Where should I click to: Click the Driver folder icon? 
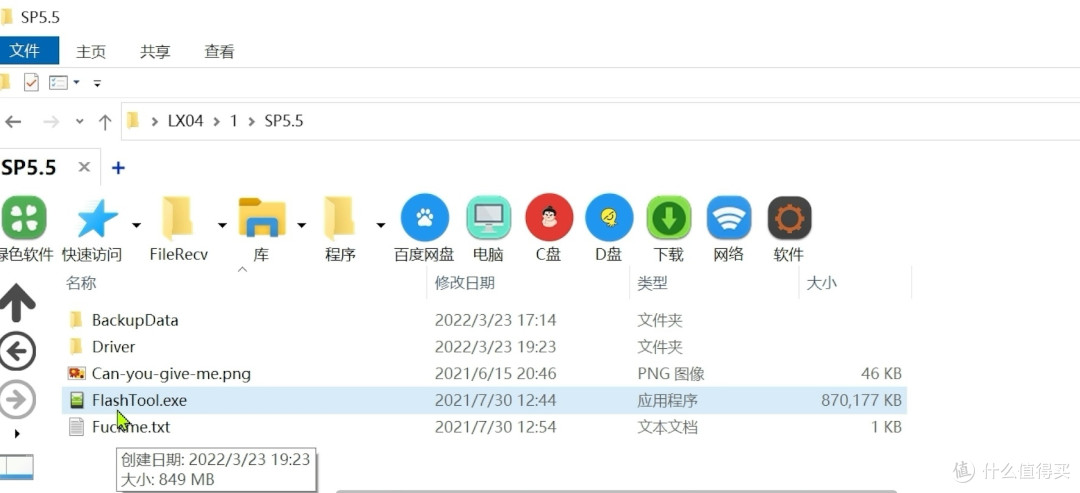tap(76, 346)
